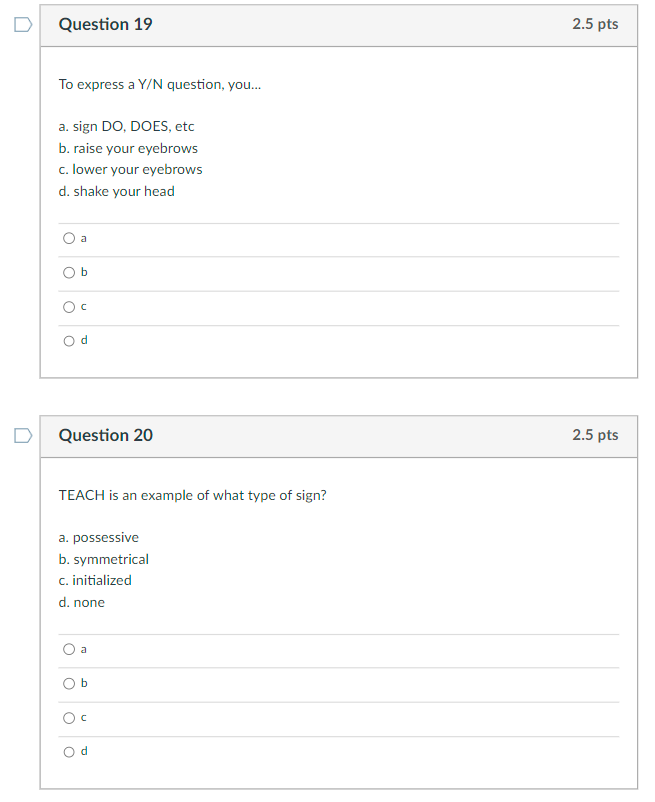The height and width of the screenshot is (802, 655).
Task: Click the "TEACH is an example" prompt text
Action: coord(192,495)
